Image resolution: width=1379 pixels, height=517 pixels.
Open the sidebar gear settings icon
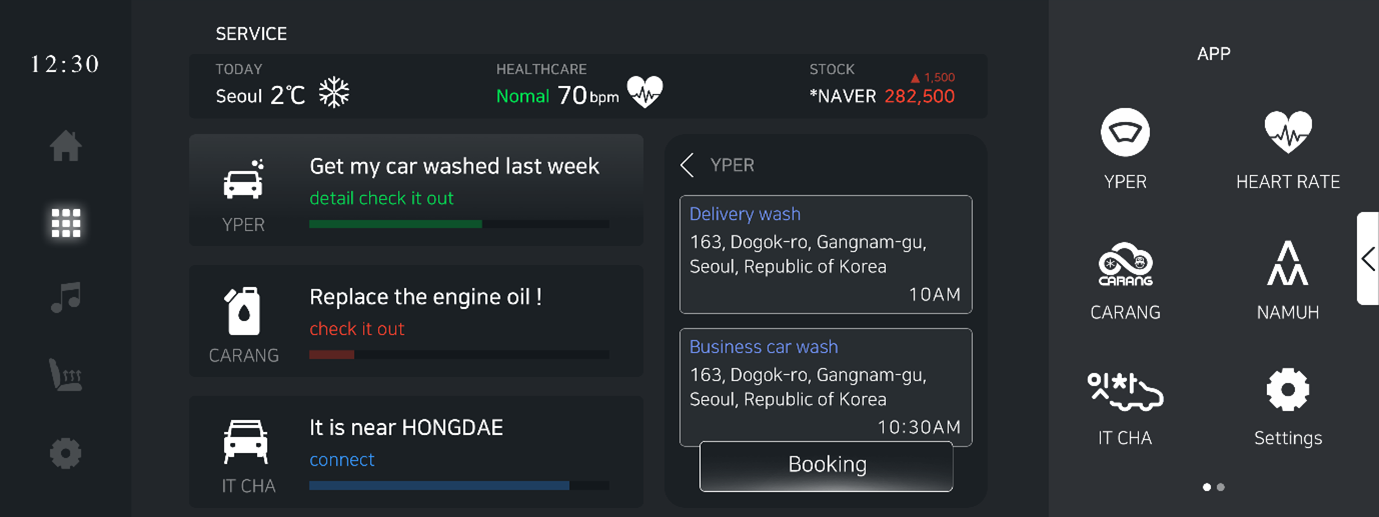(x=66, y=453)
